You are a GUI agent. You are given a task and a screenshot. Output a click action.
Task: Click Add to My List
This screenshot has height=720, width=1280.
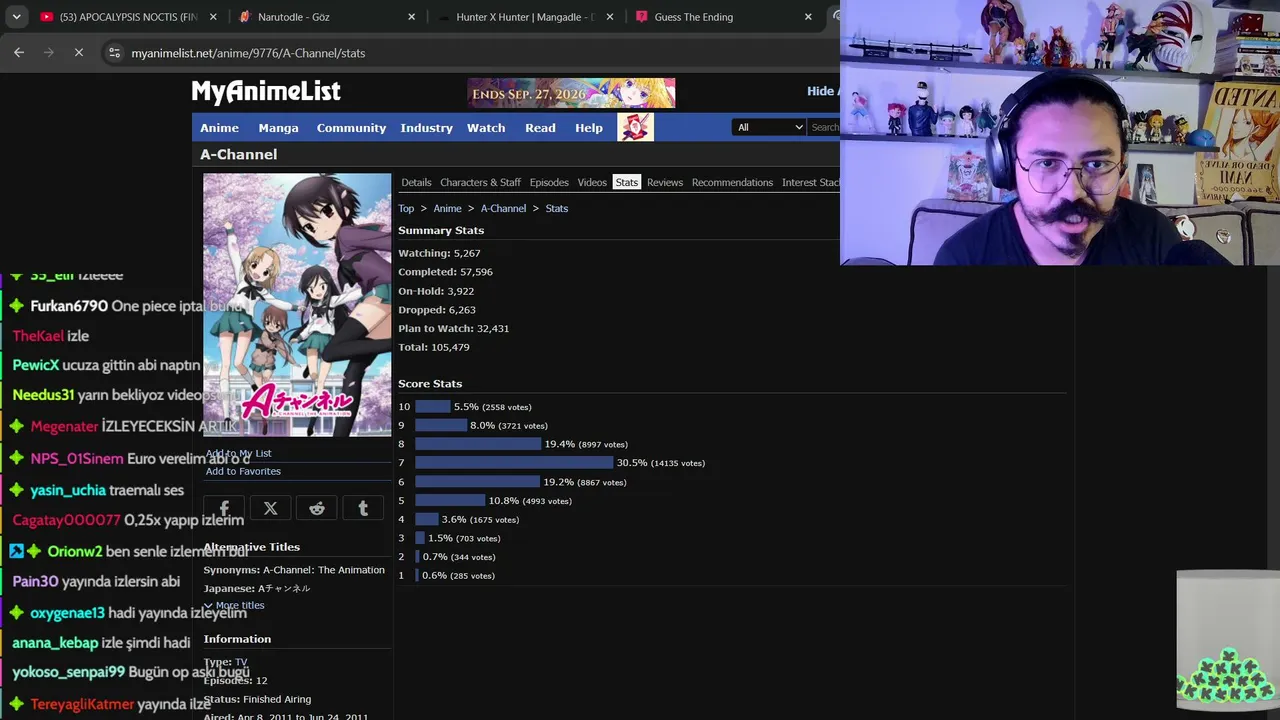[x=238, y=453]
